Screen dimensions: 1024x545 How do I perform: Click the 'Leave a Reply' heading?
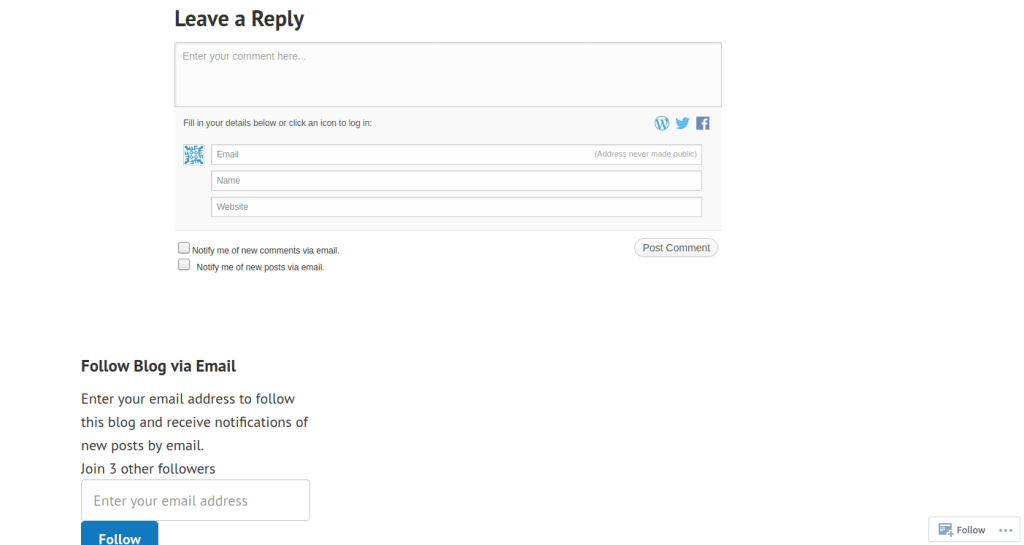click(239, 19)
